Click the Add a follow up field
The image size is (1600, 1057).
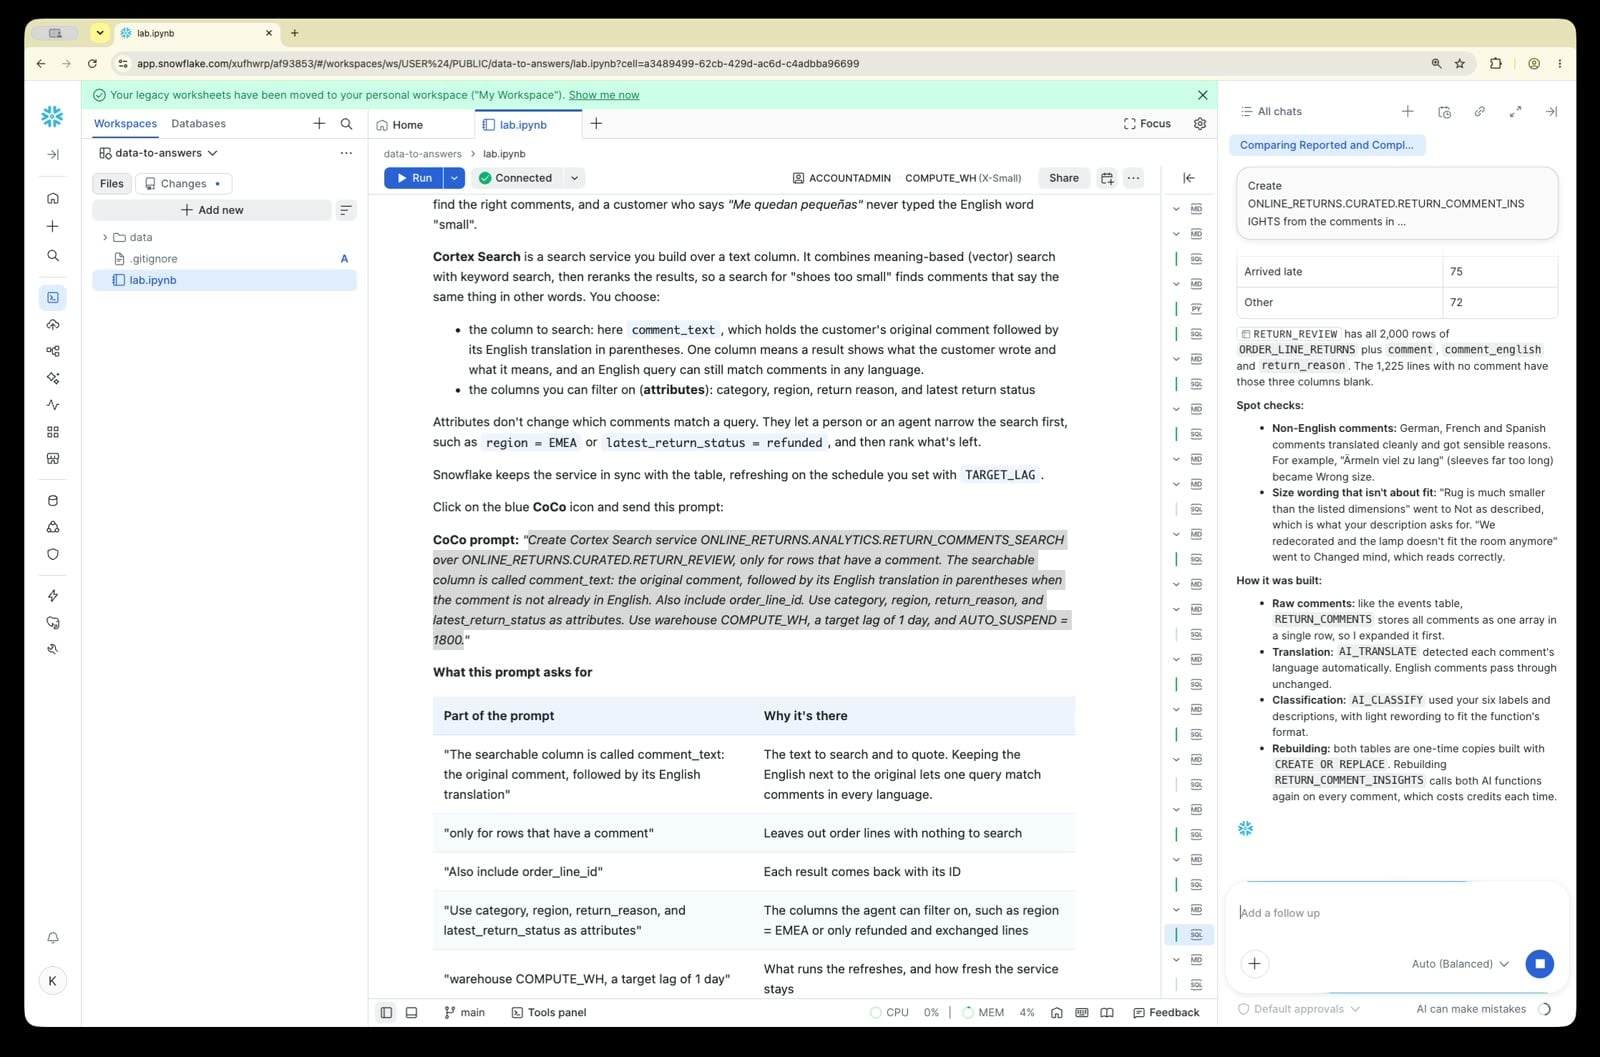[x=1396, y=913]
